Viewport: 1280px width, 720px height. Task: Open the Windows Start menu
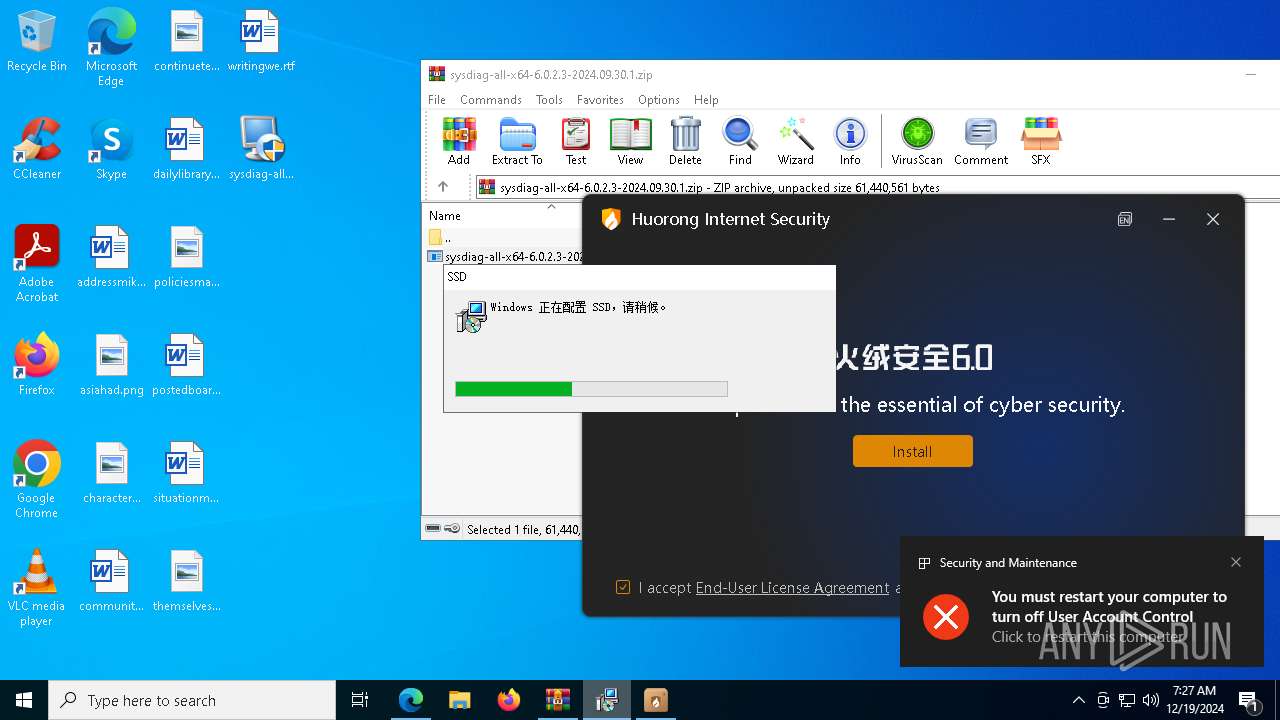point(24,700)
